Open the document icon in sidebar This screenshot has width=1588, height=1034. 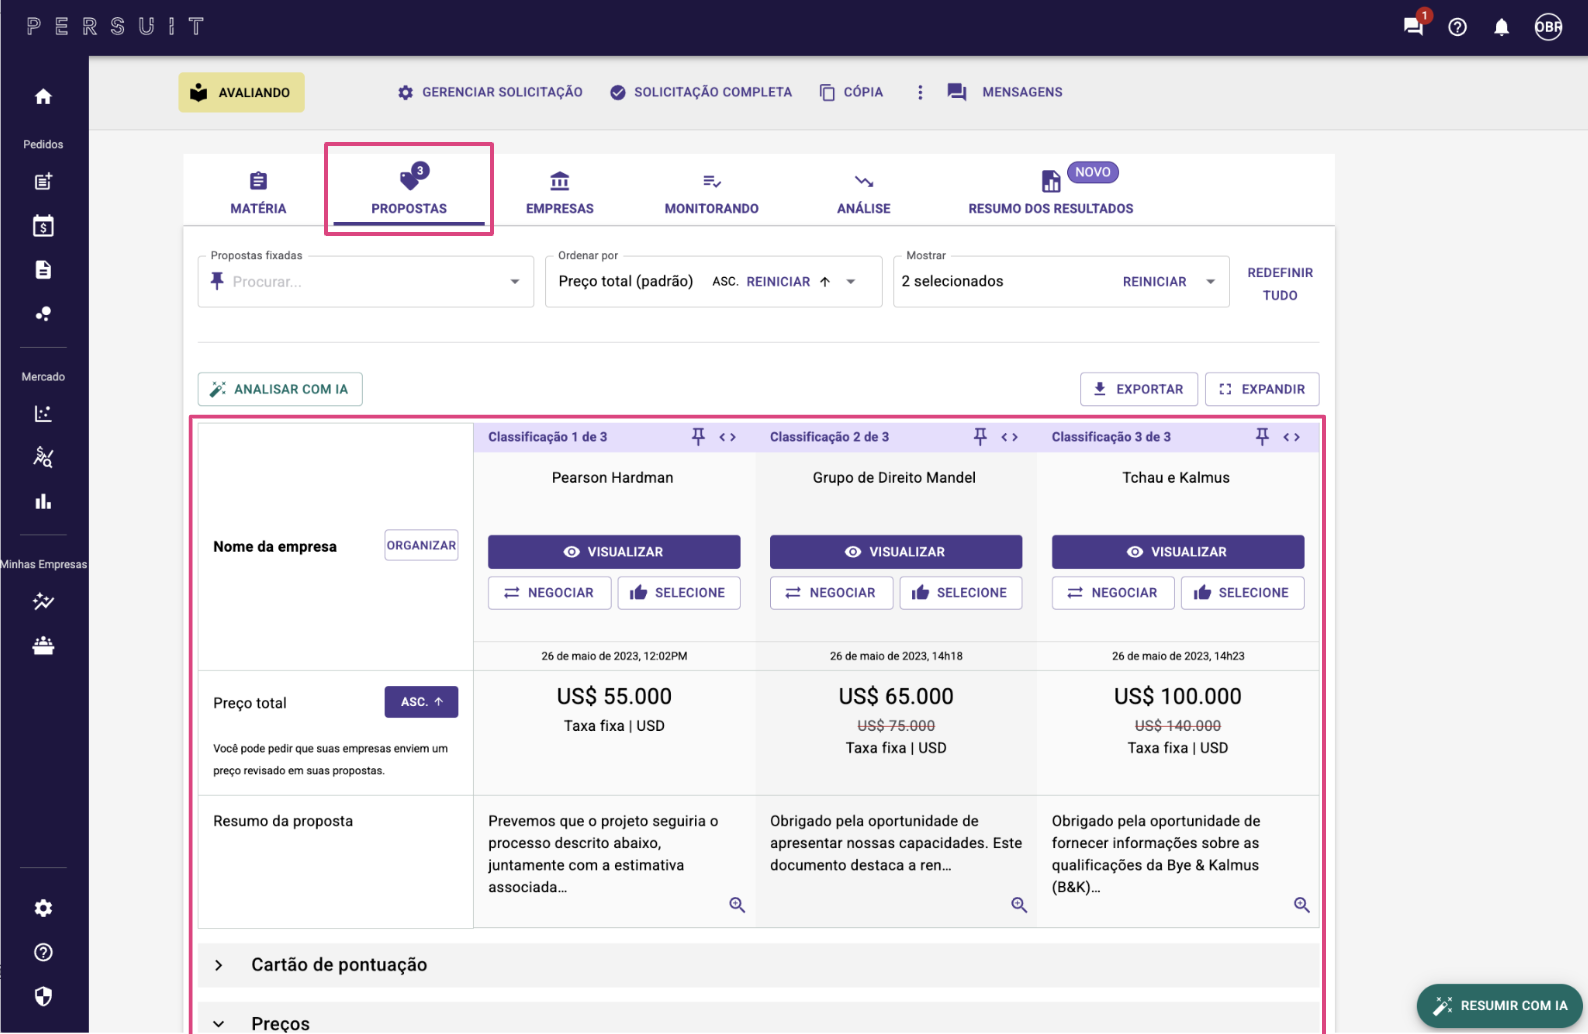(x=43, y=269)
